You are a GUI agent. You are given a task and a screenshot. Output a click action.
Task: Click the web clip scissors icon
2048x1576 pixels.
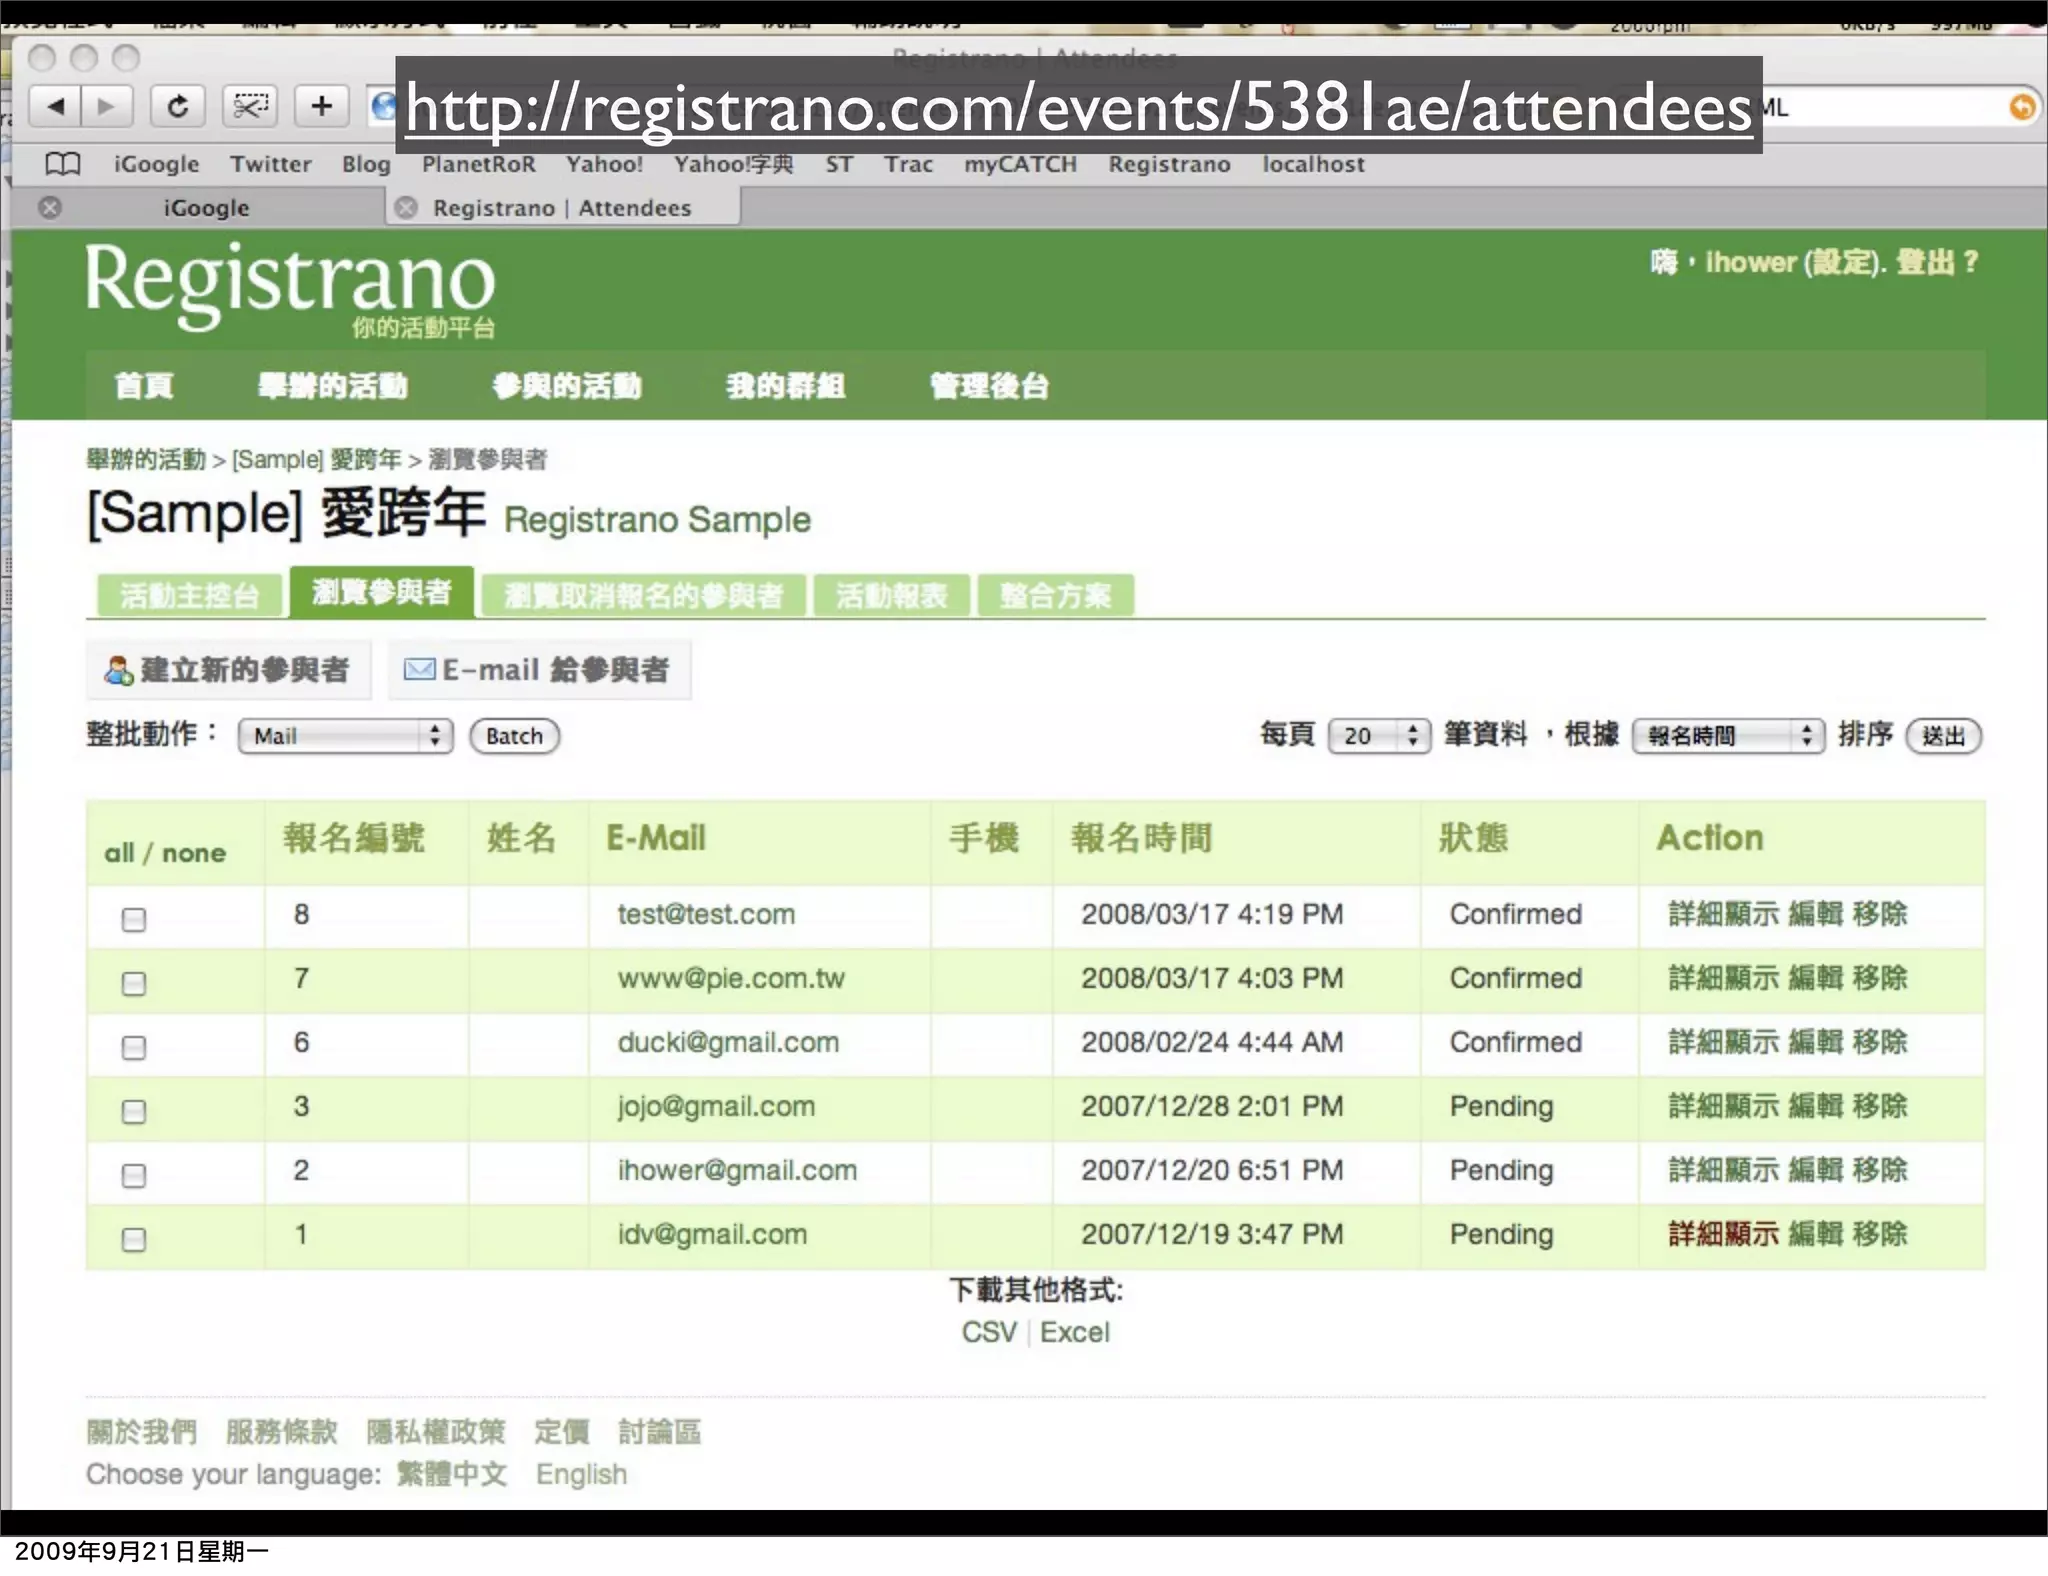click(x=250, y=106)
